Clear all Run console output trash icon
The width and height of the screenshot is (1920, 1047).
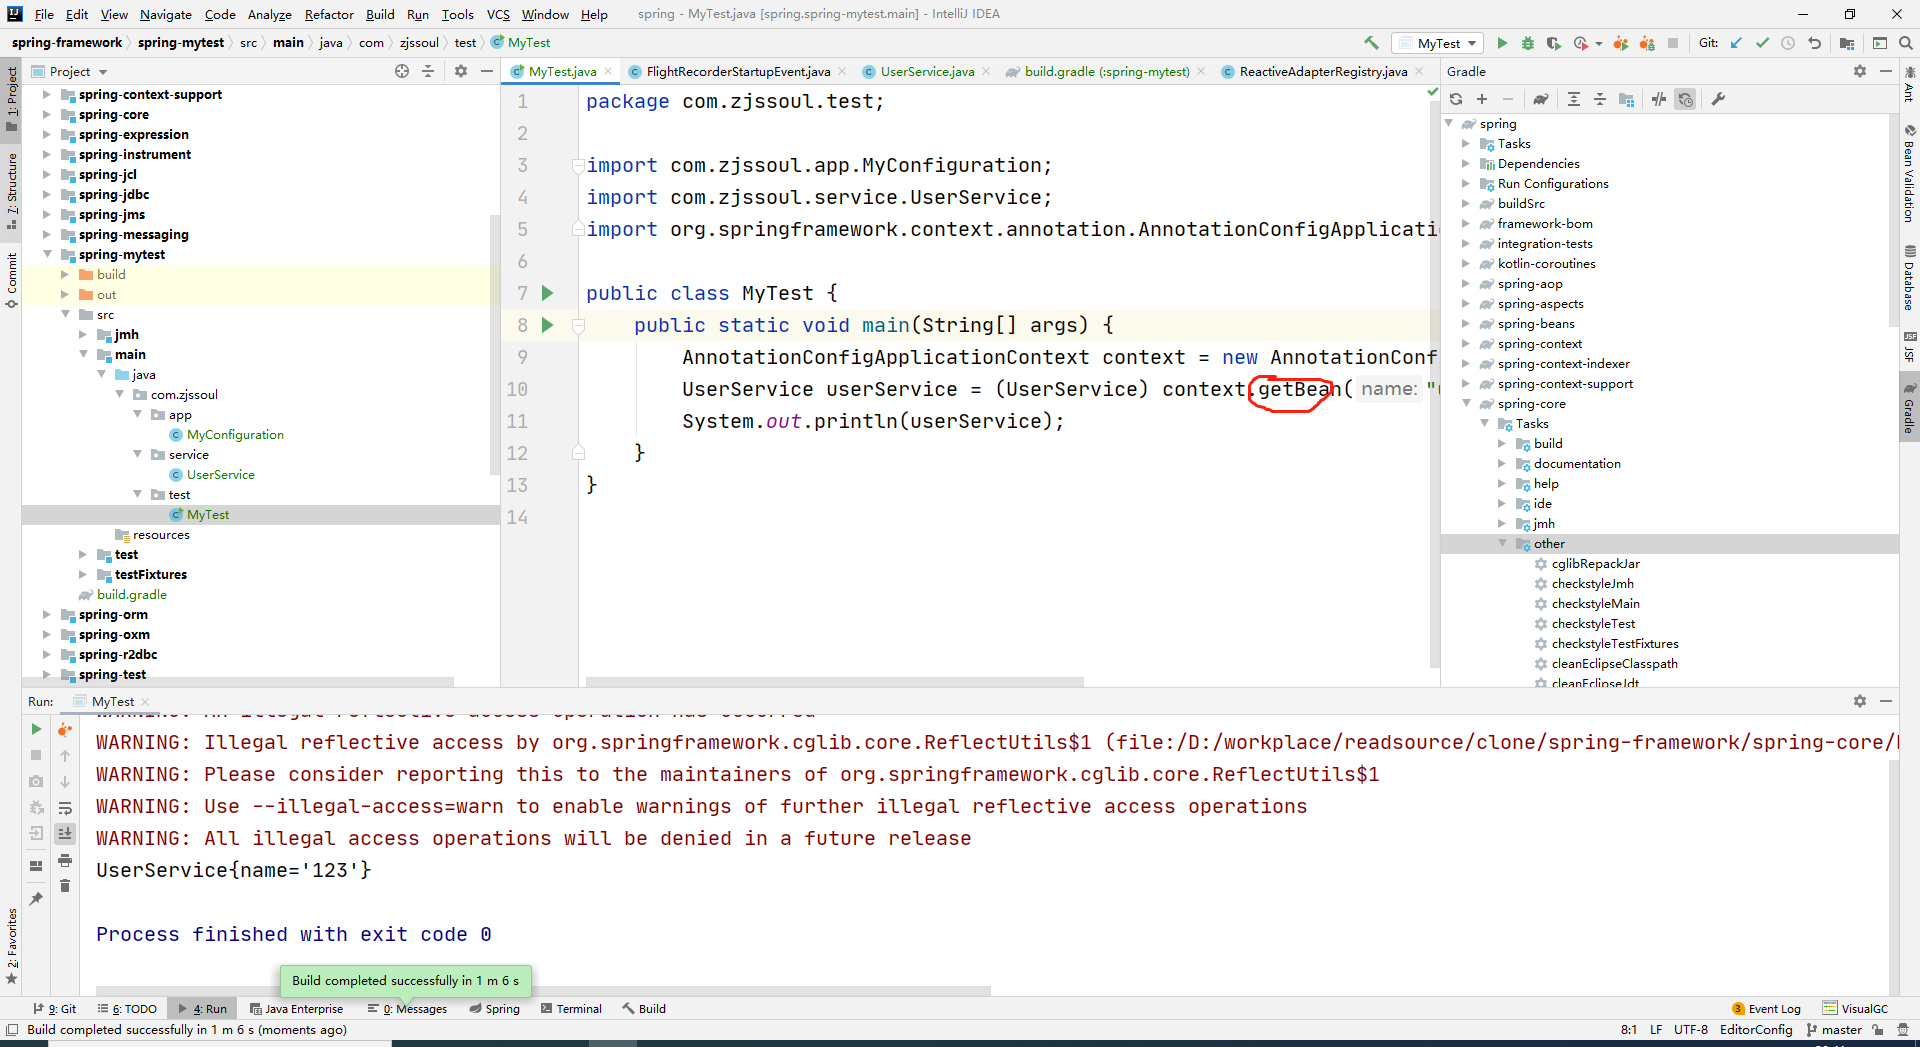point(65,886)
